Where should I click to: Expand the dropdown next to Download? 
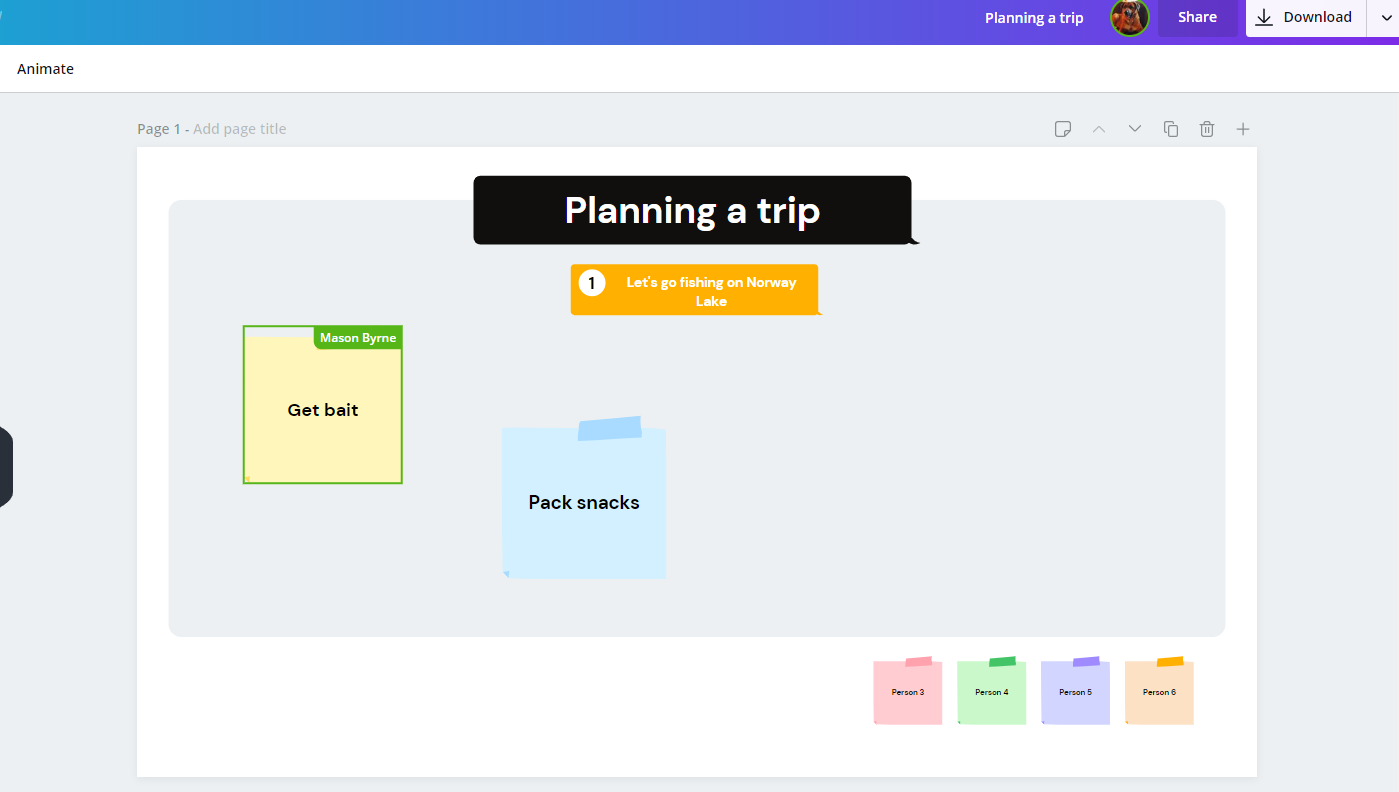pyautogui.click(x=1386, y=17)
